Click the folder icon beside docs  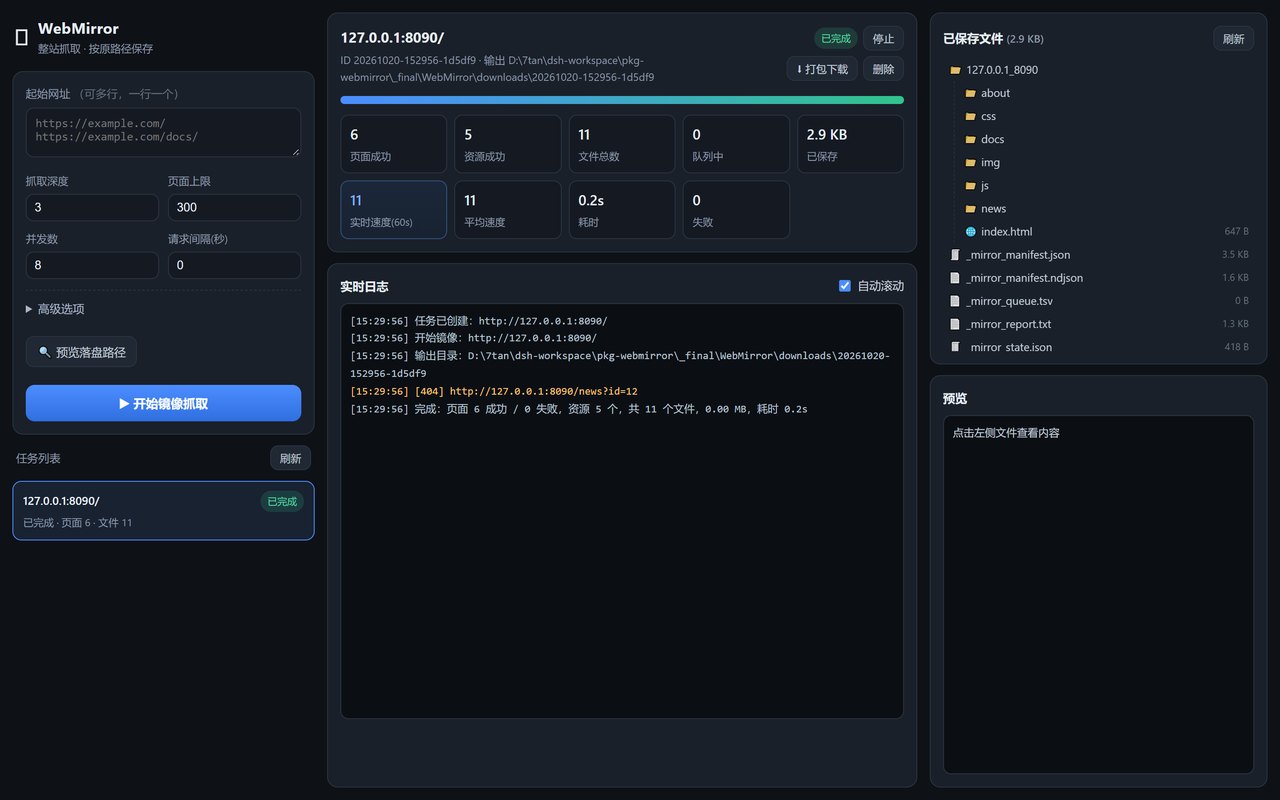(x=970, y=139)
